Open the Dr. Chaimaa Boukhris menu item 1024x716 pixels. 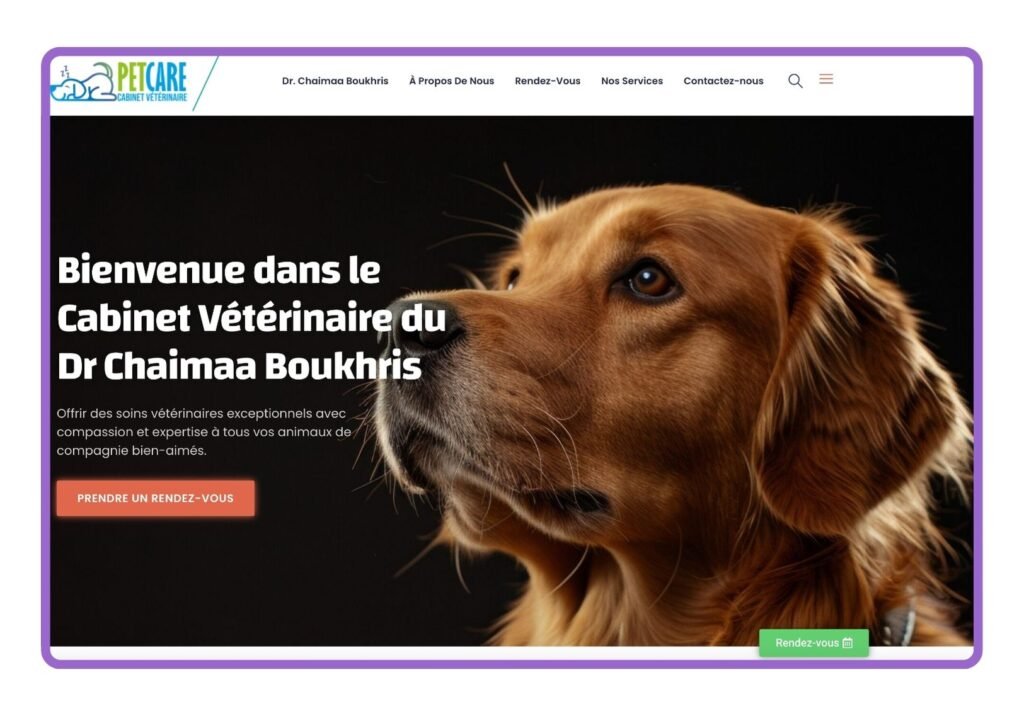pyautogui.click(x=335, y=81)
